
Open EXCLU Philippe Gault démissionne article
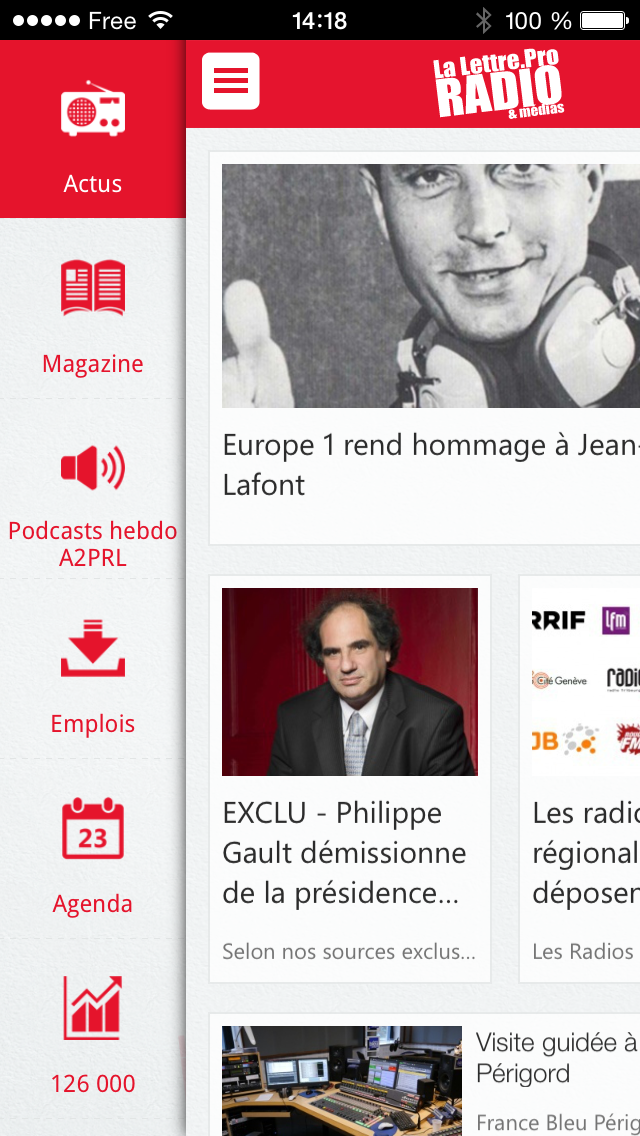(345, 853)
